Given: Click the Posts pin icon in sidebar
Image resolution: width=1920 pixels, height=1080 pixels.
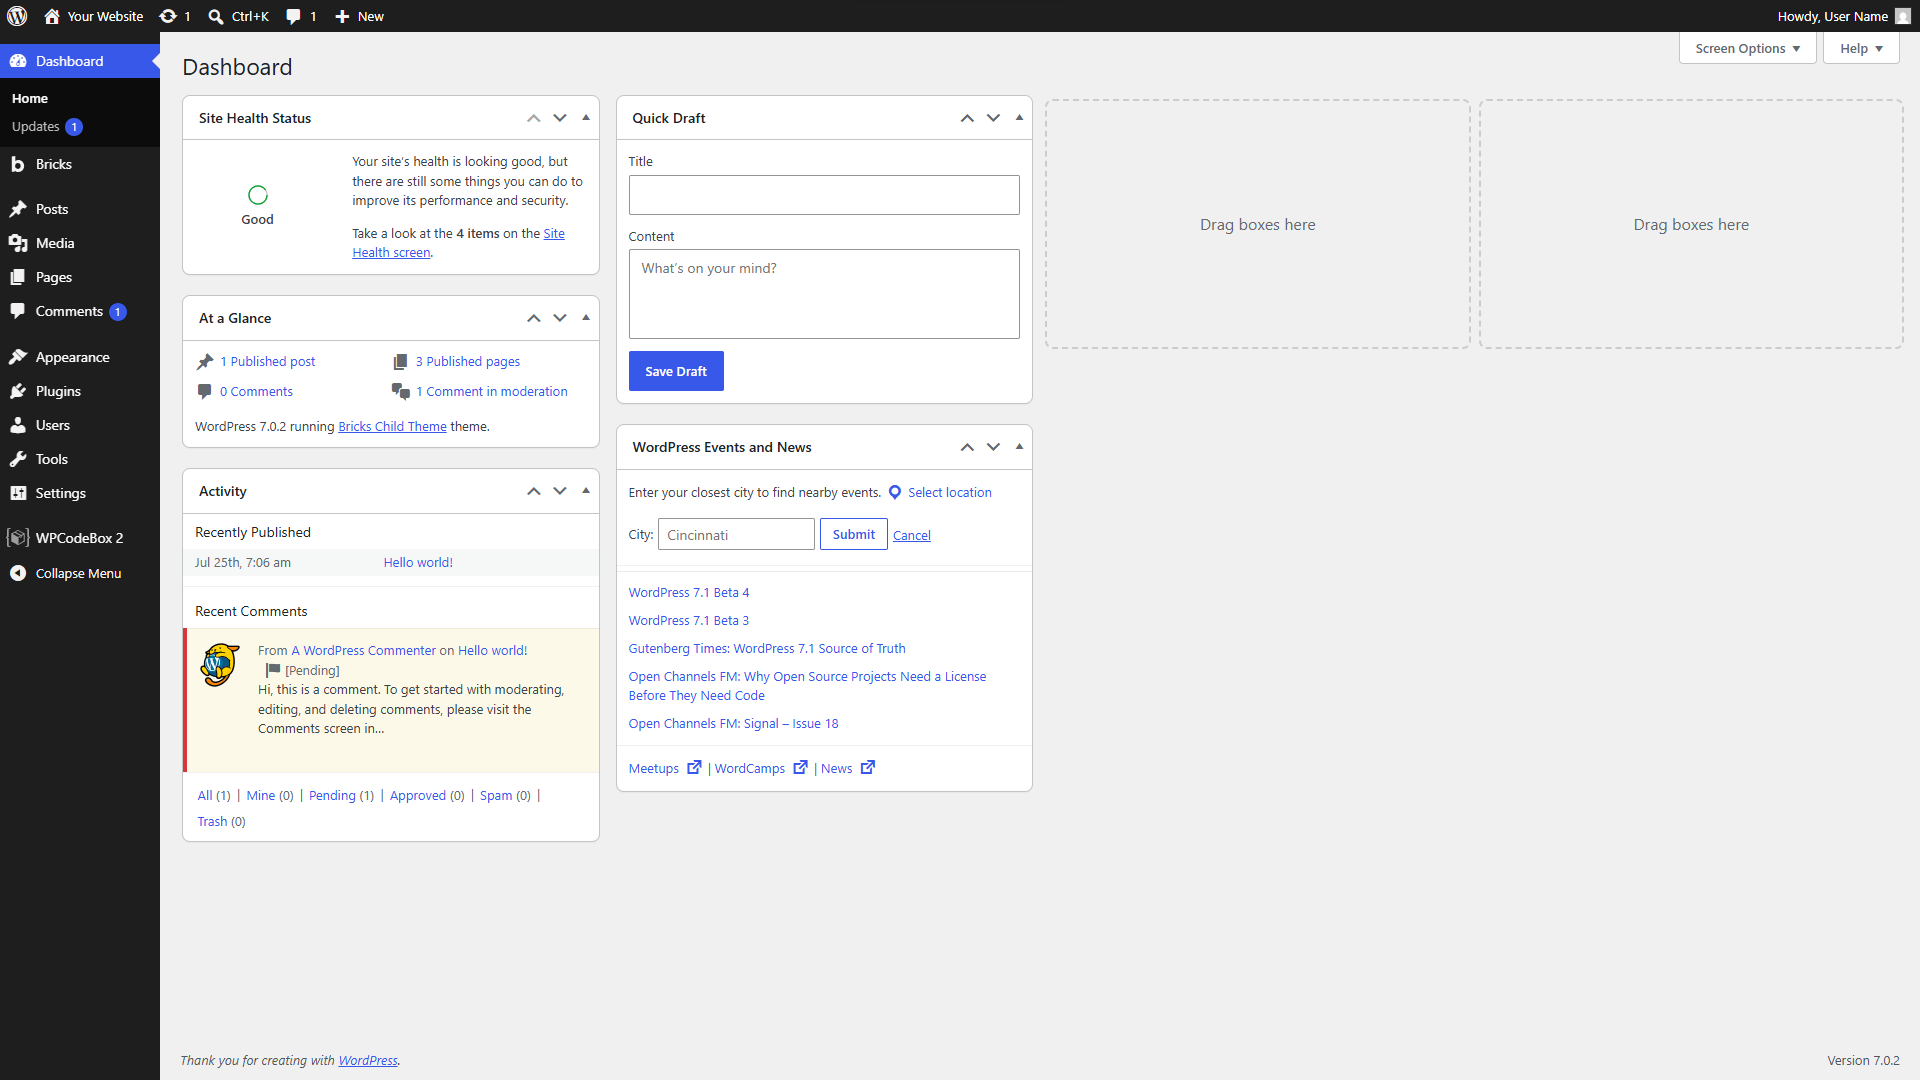Looking at the screenshot, I should [x=18, y=209].
